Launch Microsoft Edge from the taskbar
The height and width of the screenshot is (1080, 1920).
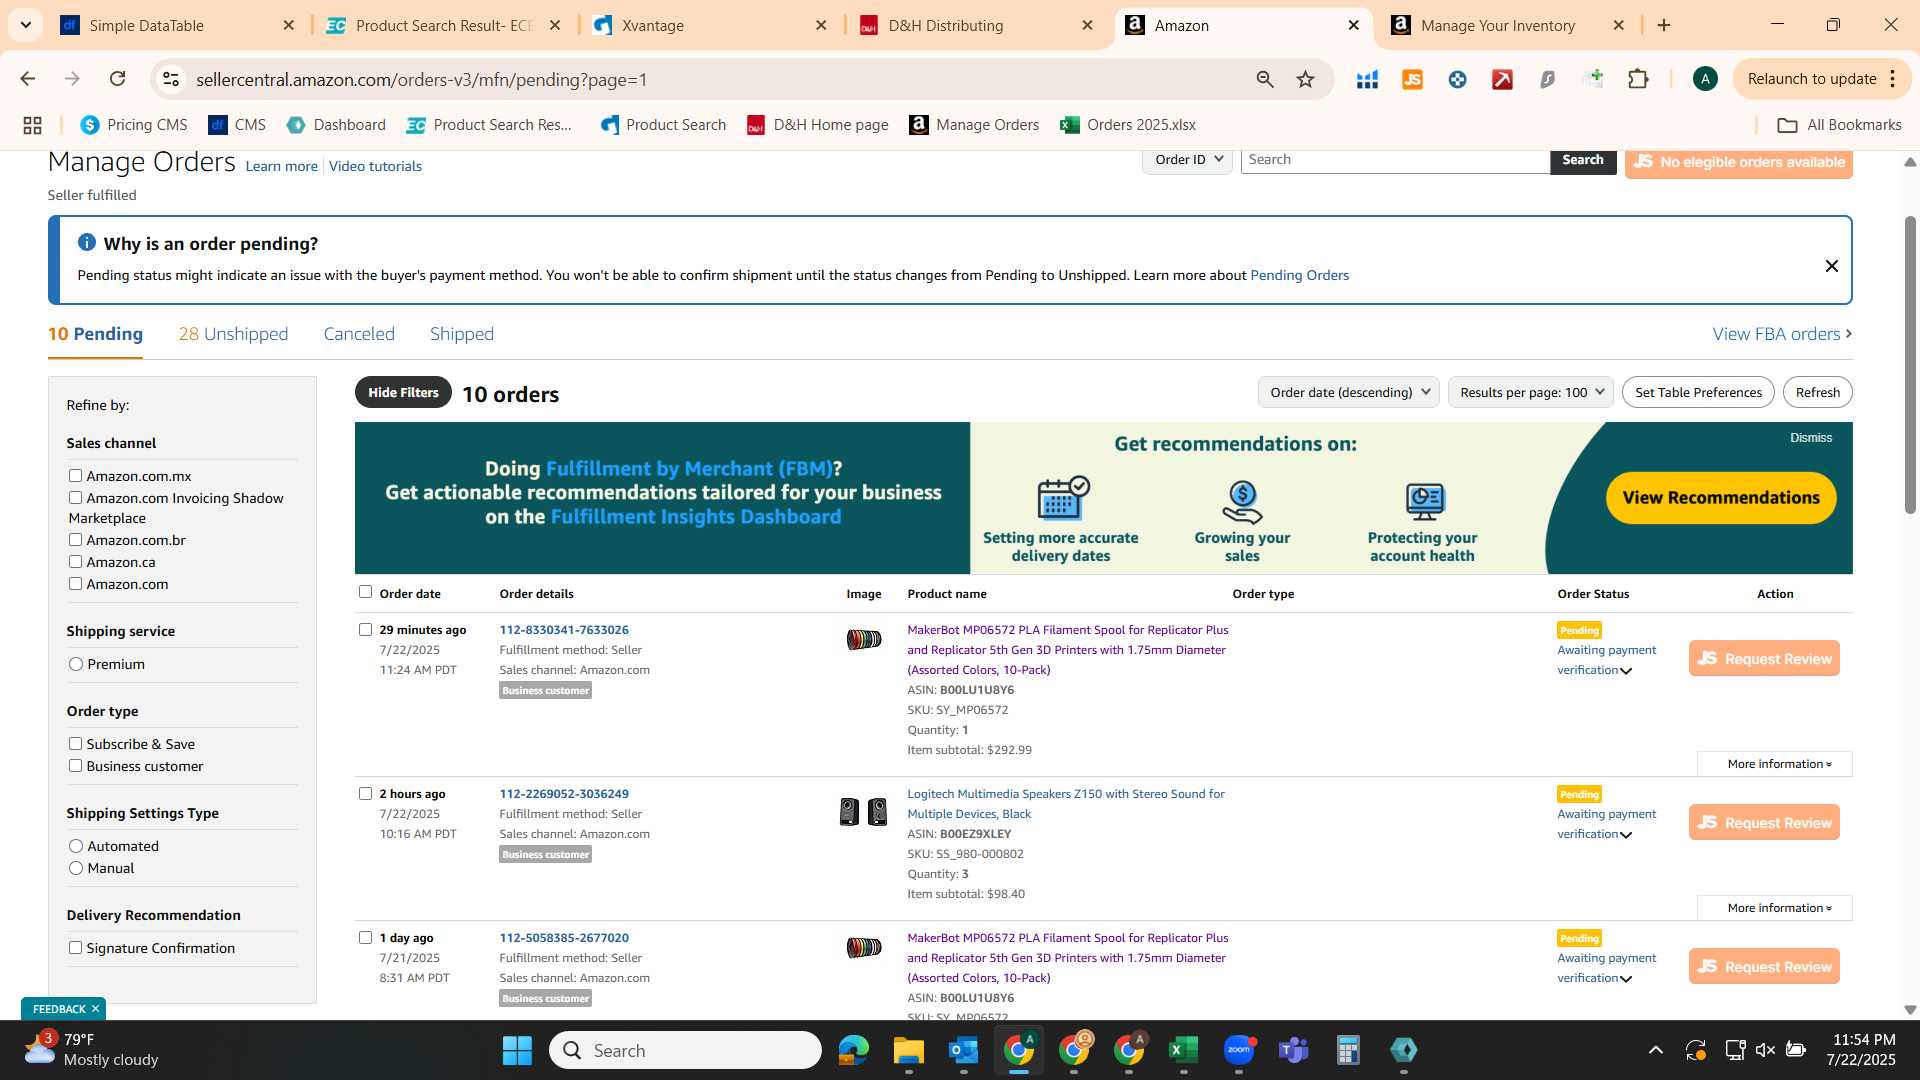pos(853,1050)
